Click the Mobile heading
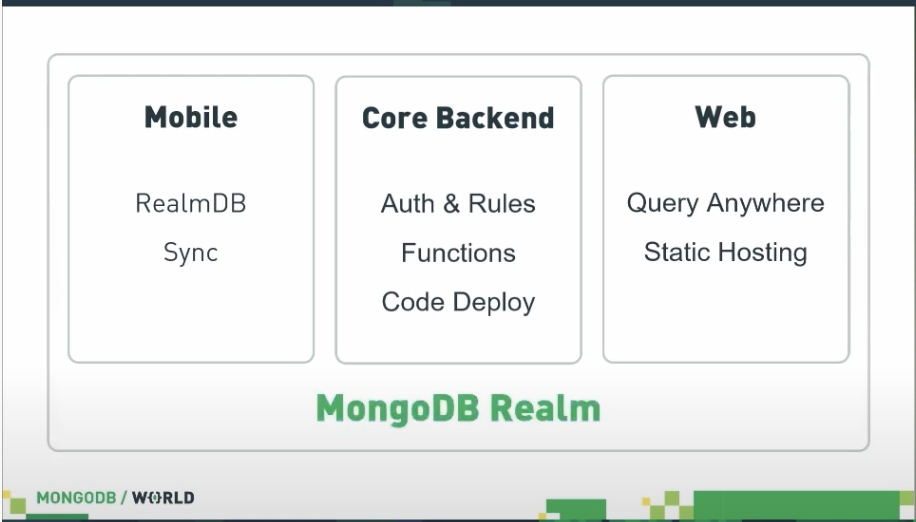 [191, 117]
